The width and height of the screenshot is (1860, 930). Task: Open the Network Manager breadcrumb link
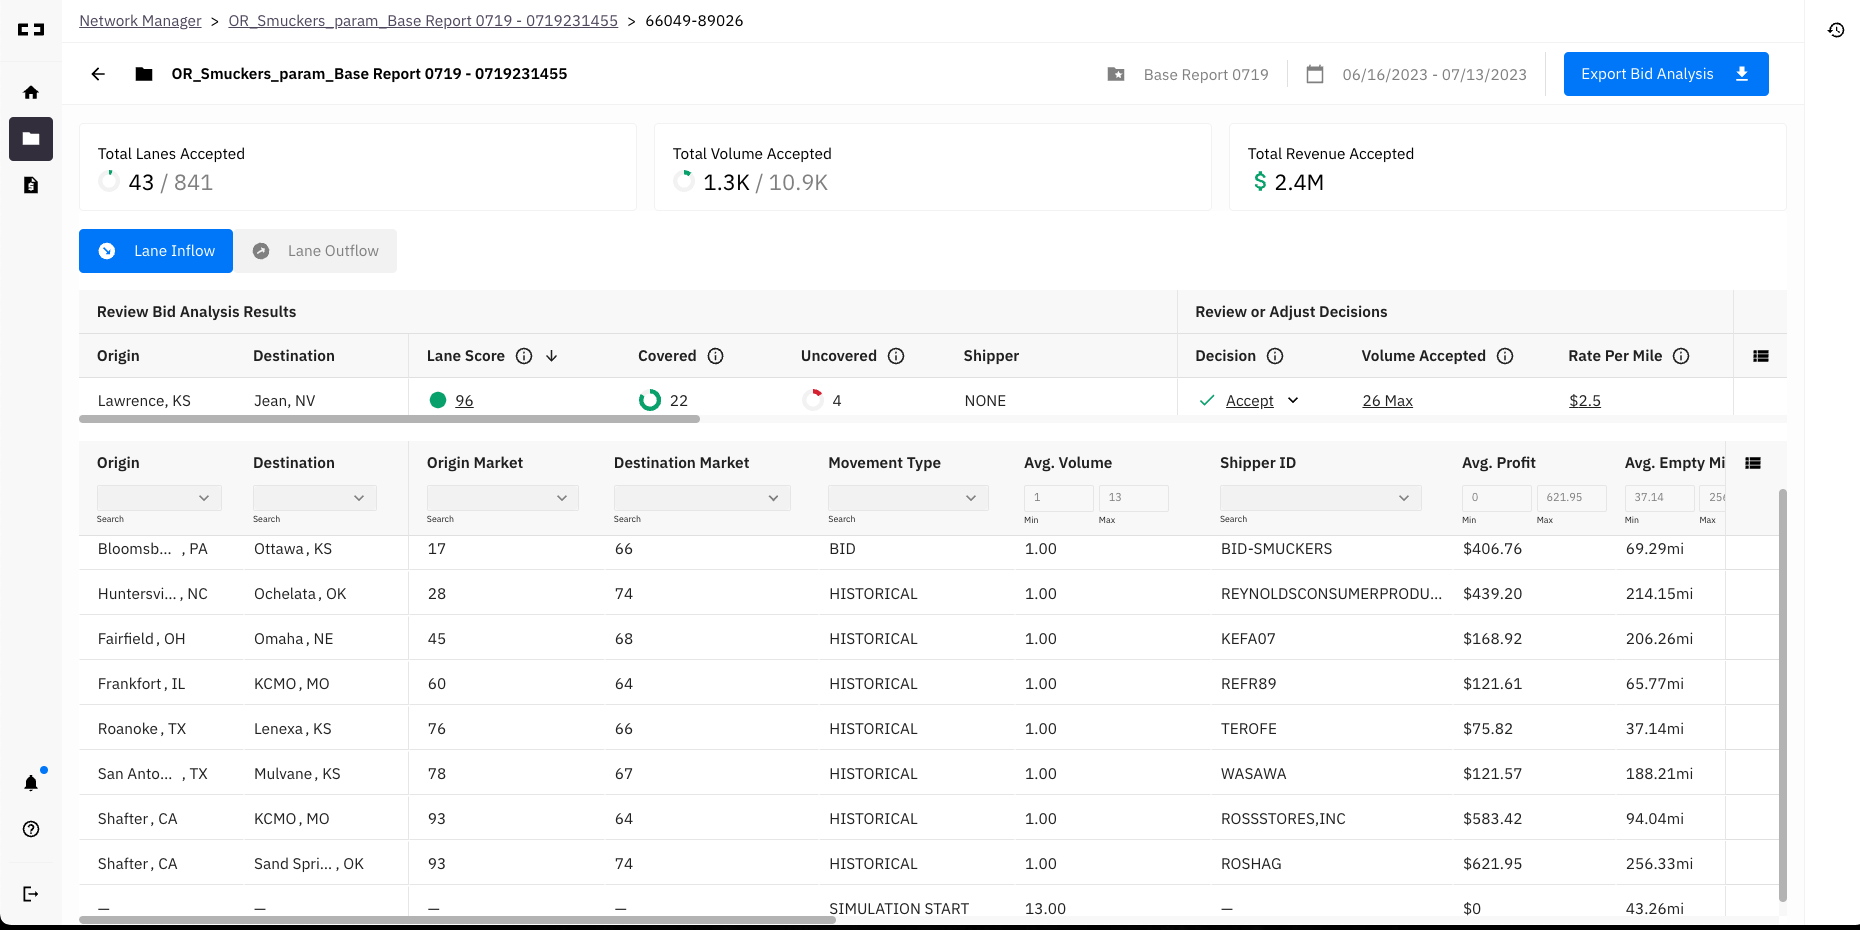coord(140,20)
